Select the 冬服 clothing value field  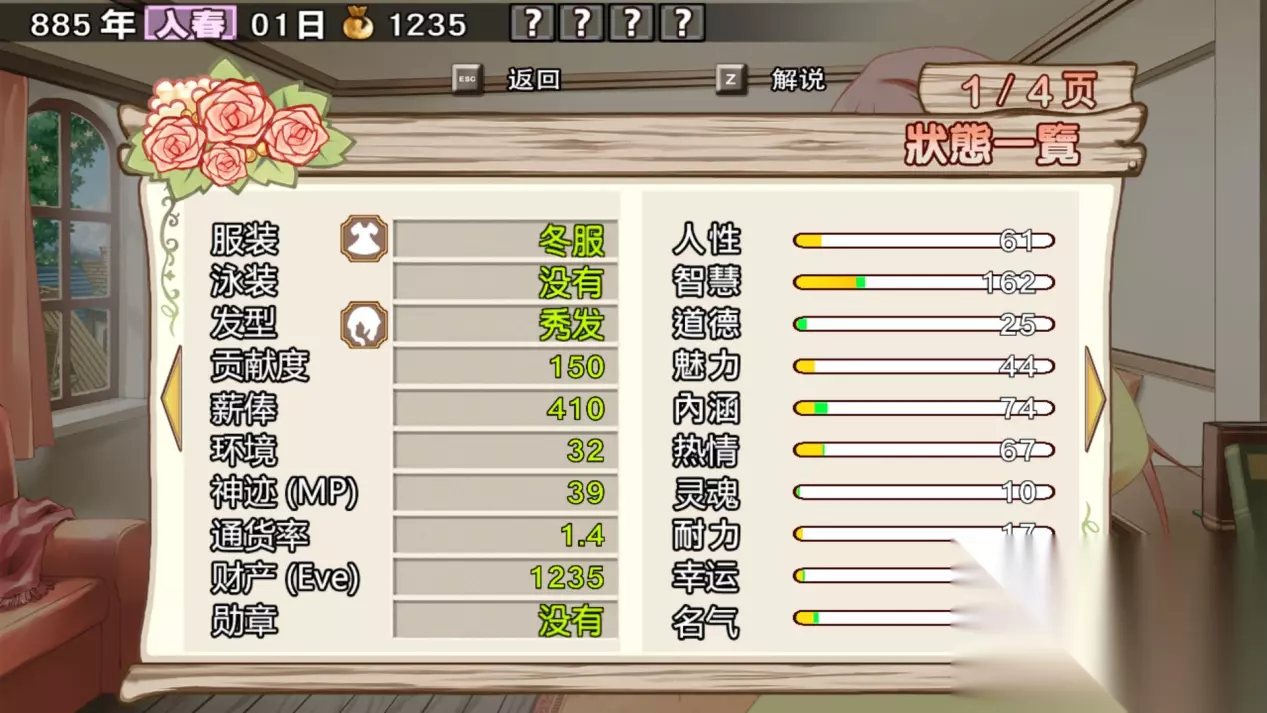pyautogui.click(x=505, y=240)
